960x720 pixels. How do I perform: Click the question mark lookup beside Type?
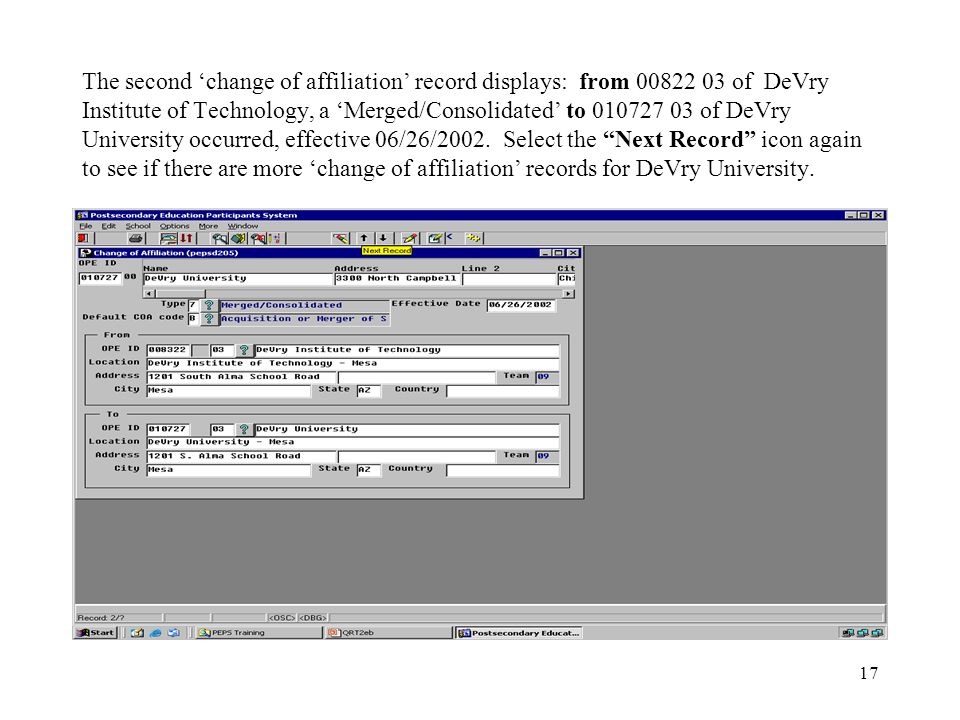(x=209, y=305)
